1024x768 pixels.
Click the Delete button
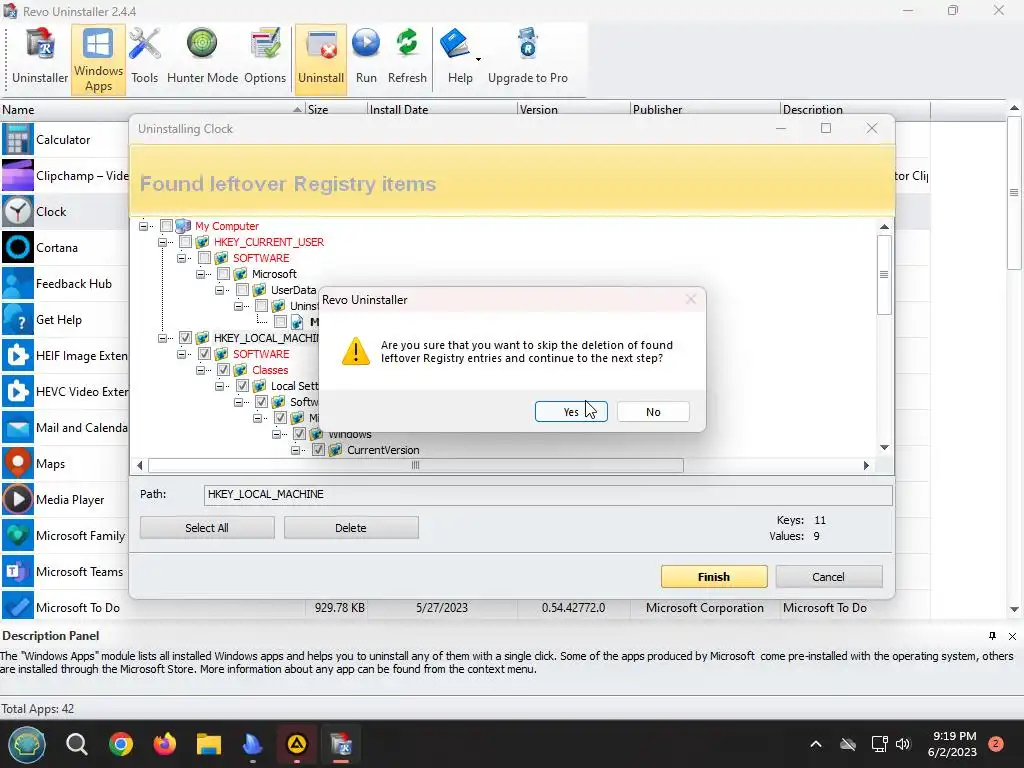(x=351, y=528)
